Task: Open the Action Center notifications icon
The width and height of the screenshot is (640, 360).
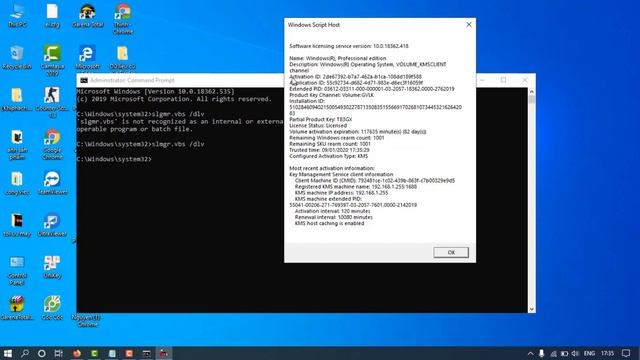Action: click(626, 353)
